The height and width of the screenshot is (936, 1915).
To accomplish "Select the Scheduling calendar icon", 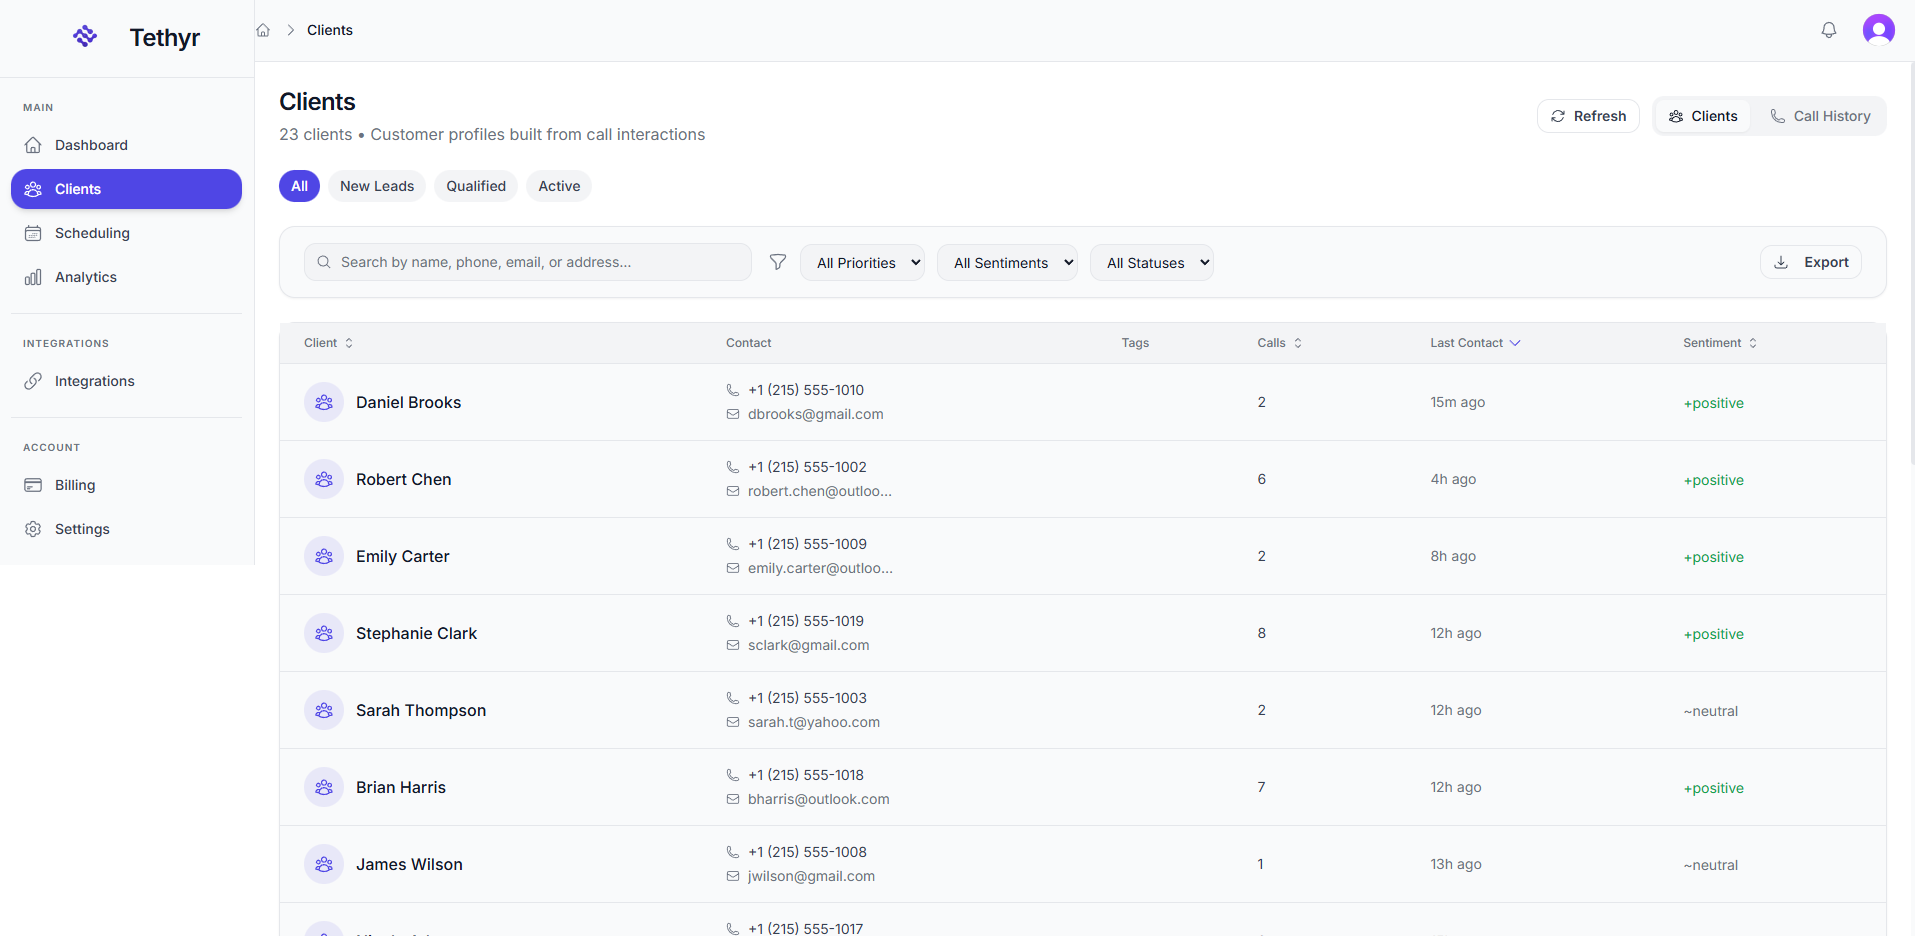I will (33, 232).
